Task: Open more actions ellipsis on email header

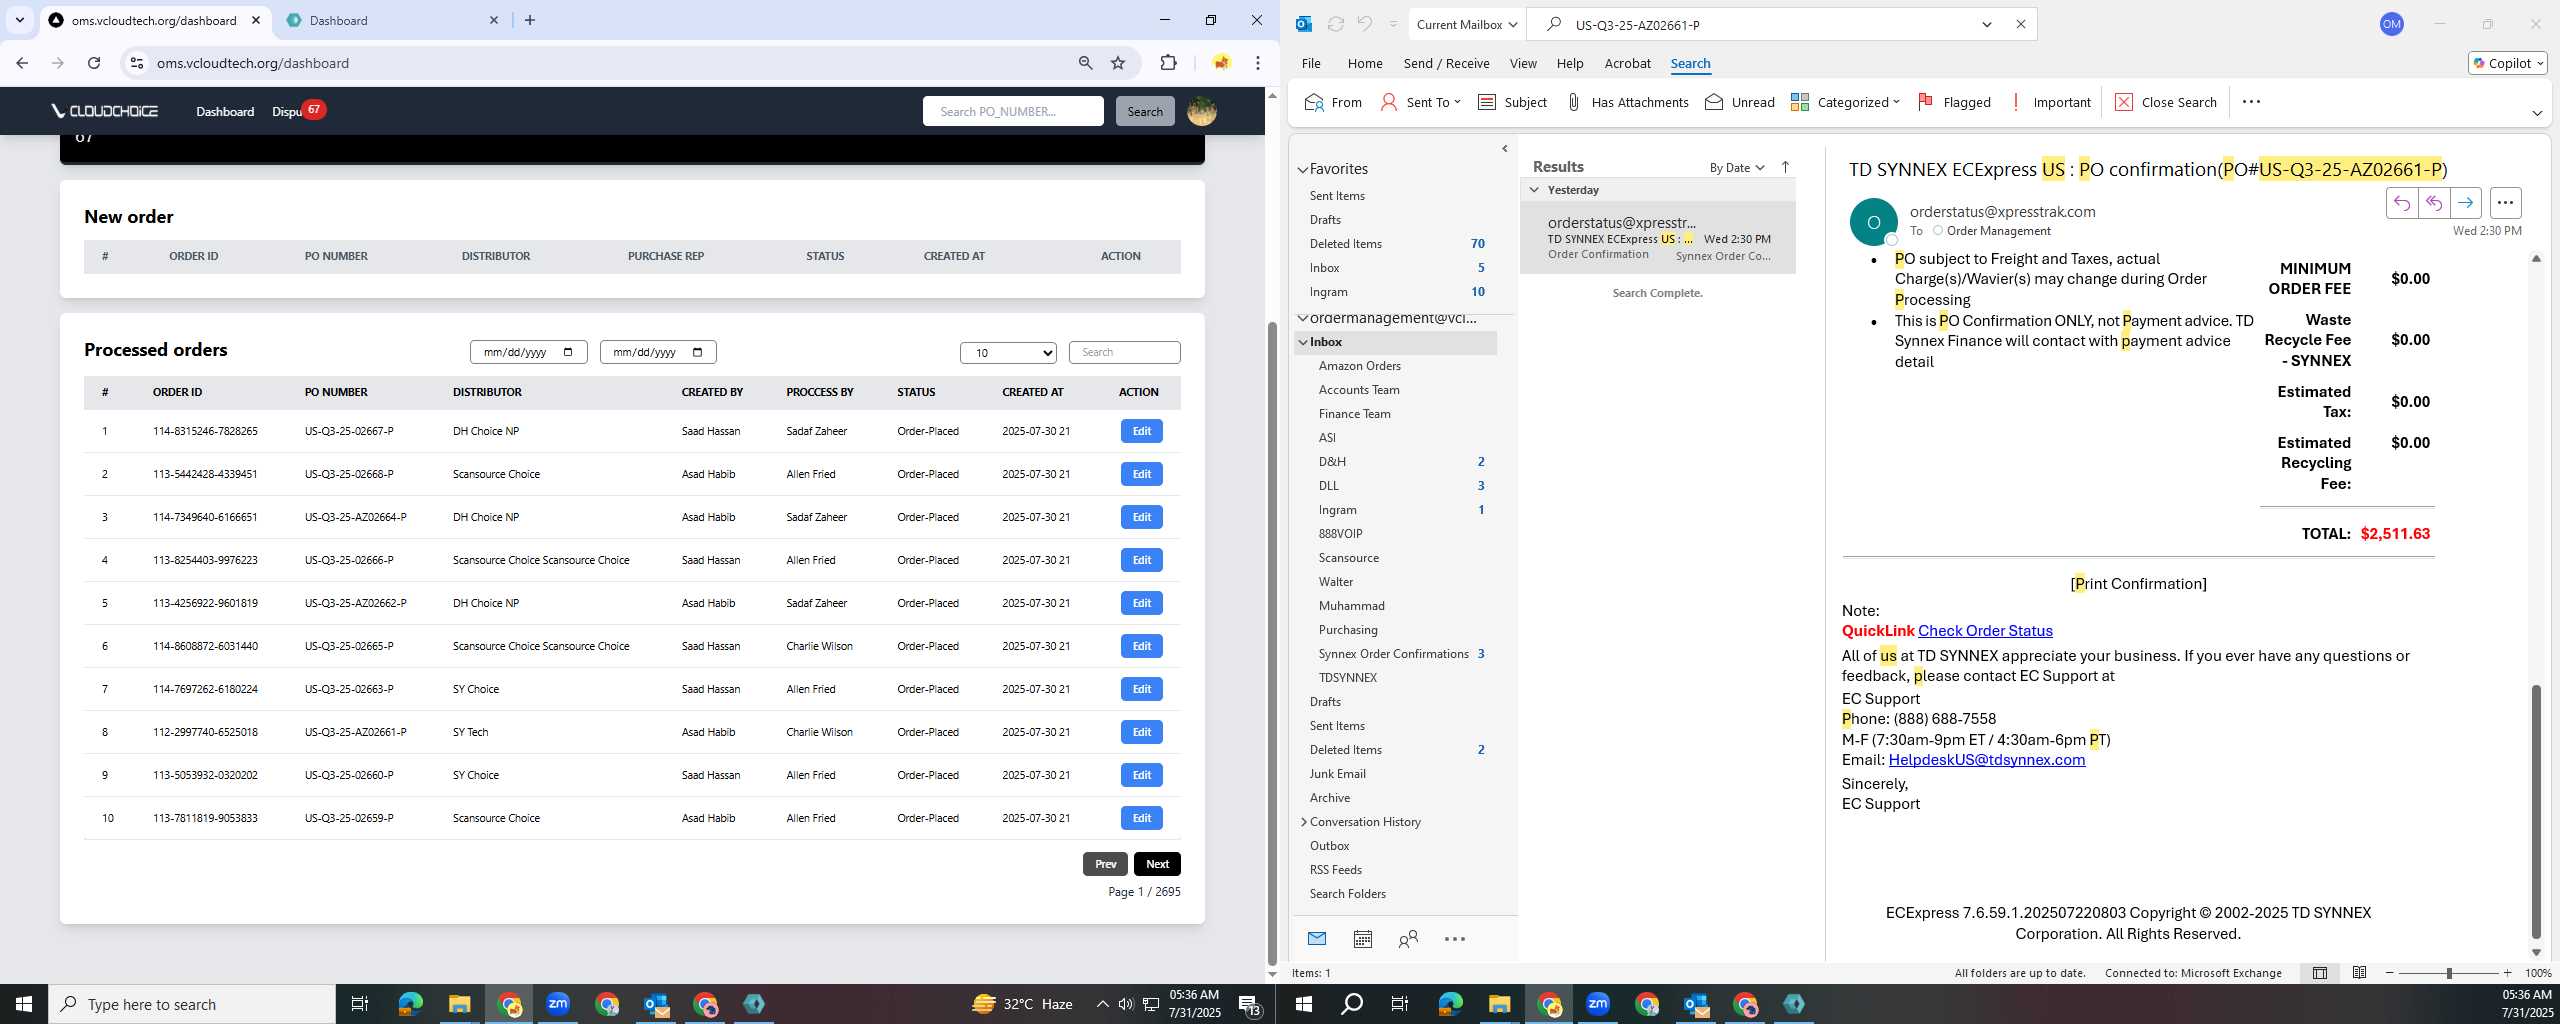Action: 2505,203
